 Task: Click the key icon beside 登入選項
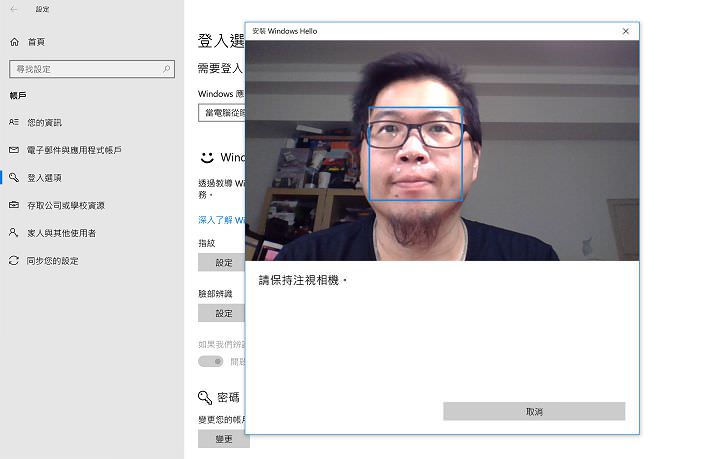14,178
